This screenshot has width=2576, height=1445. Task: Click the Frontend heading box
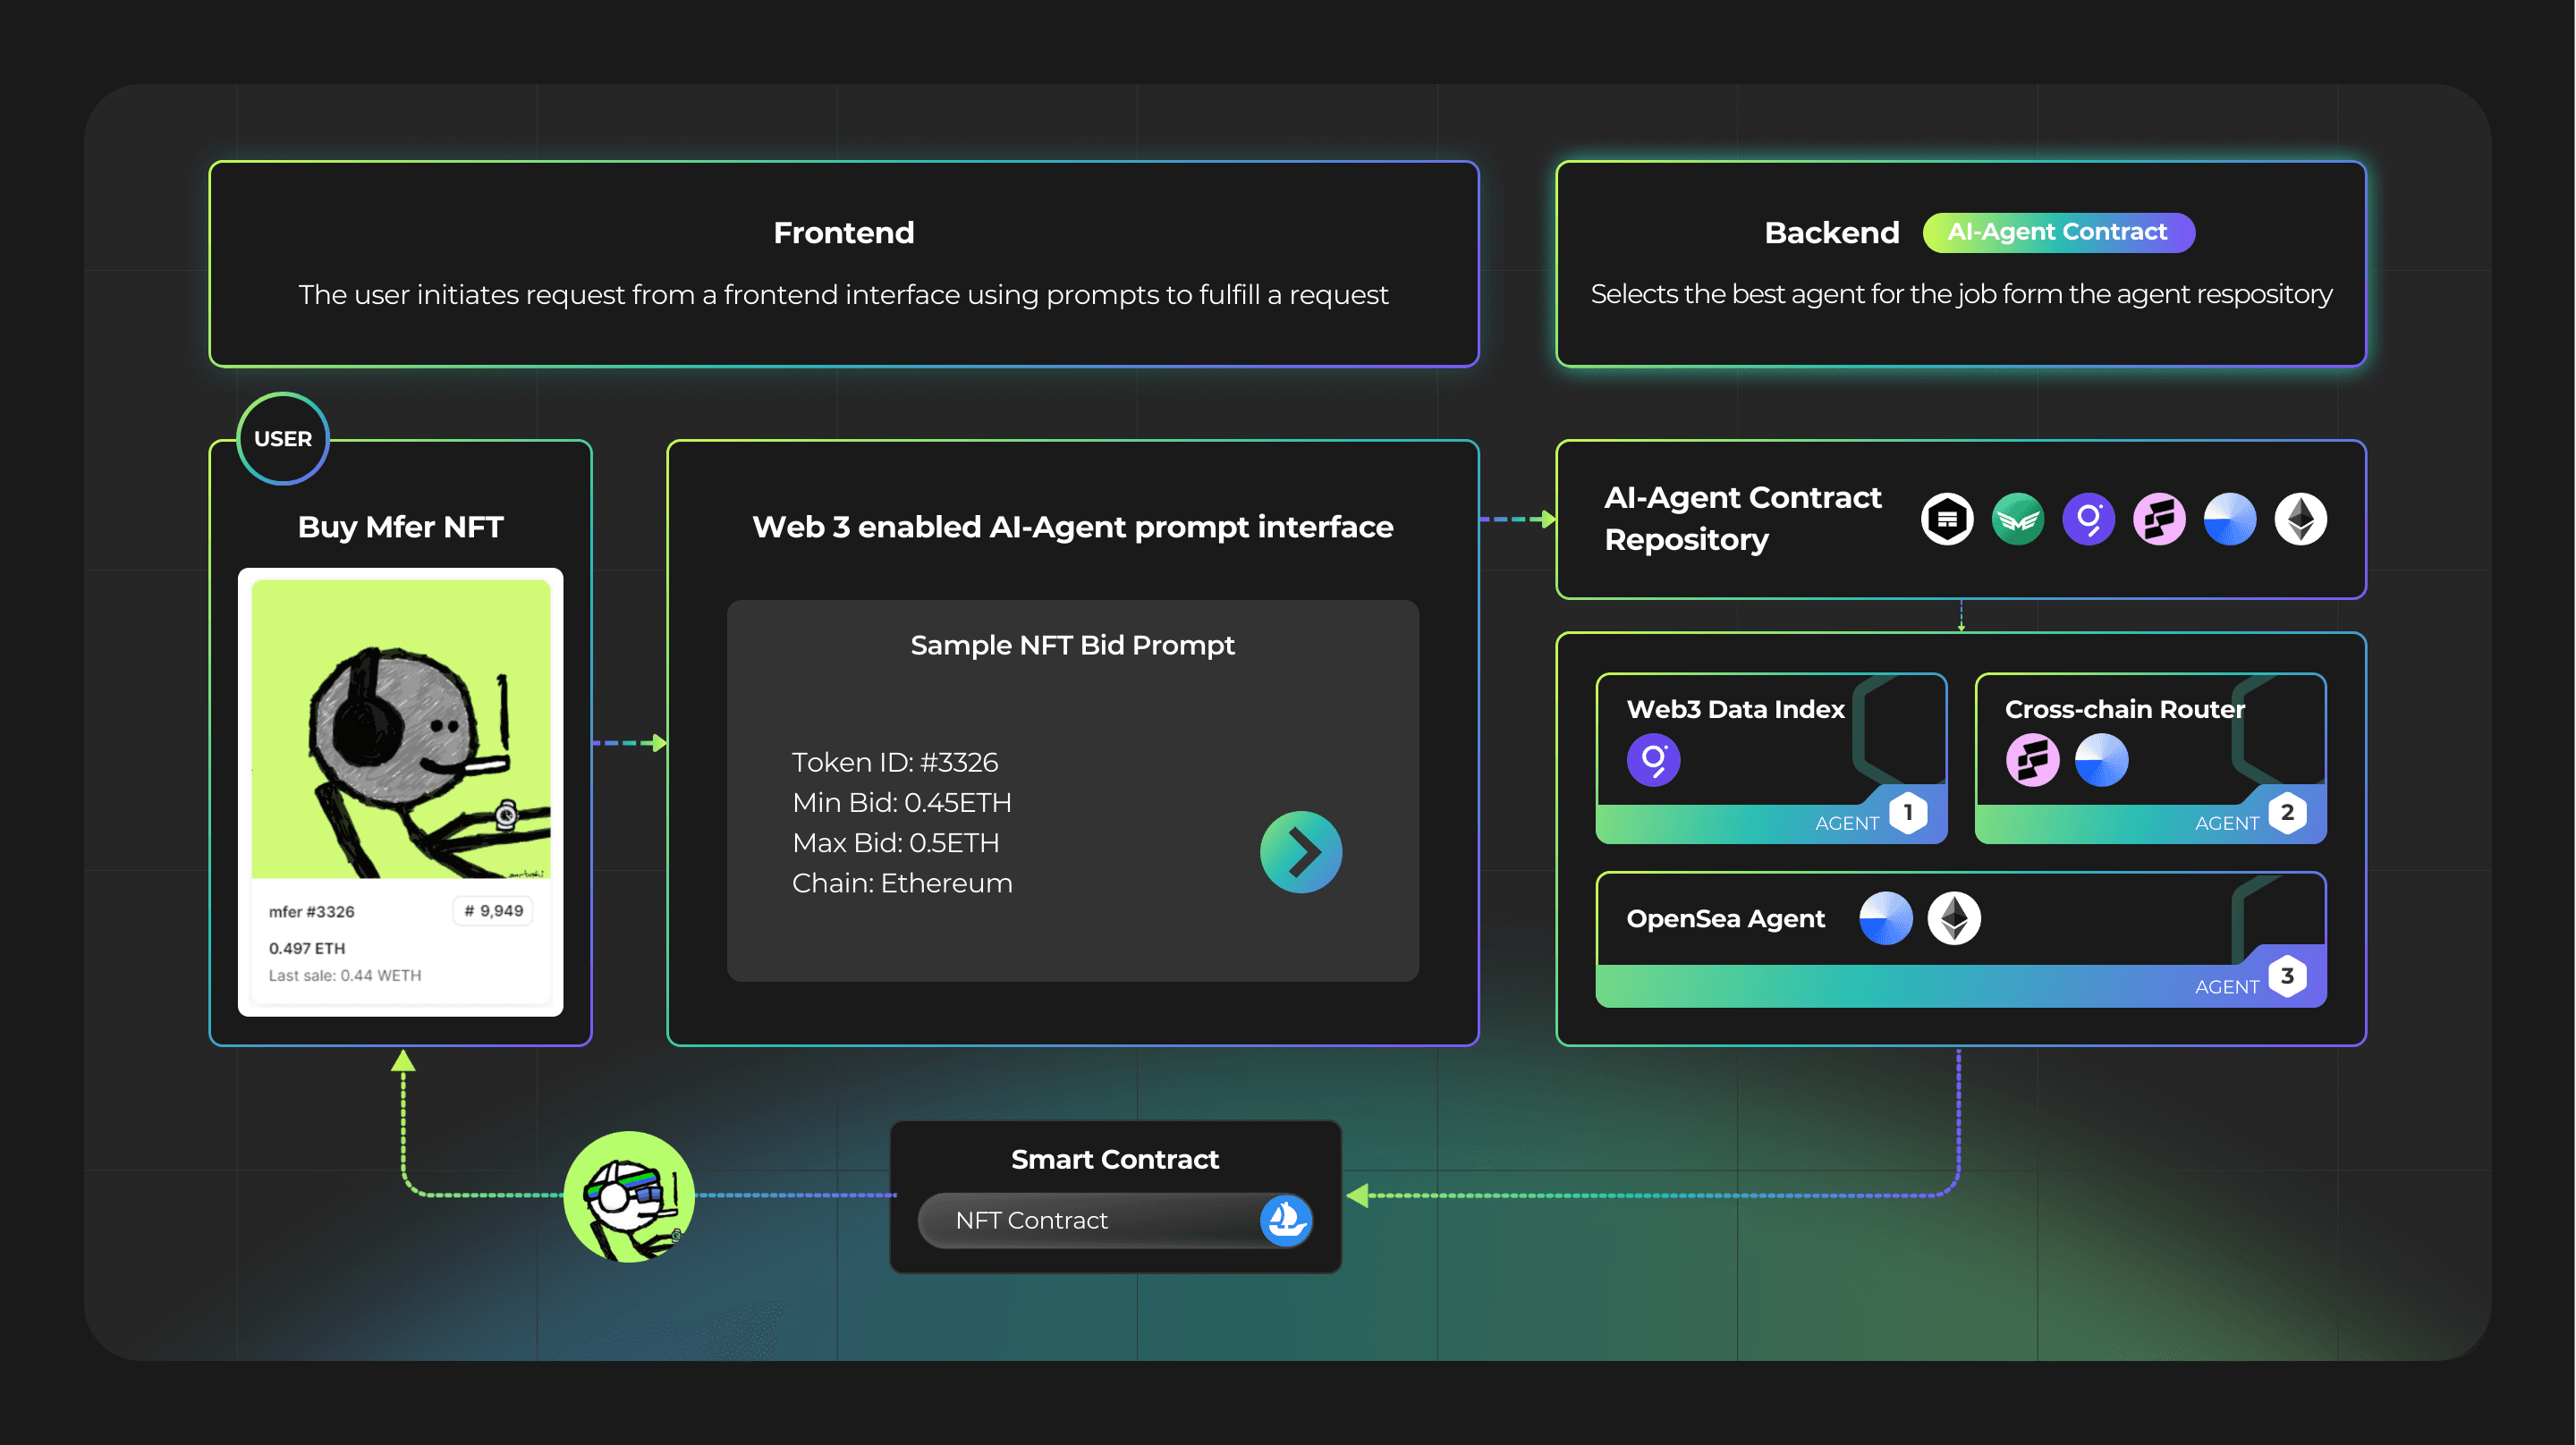click(x=843, y=264)
